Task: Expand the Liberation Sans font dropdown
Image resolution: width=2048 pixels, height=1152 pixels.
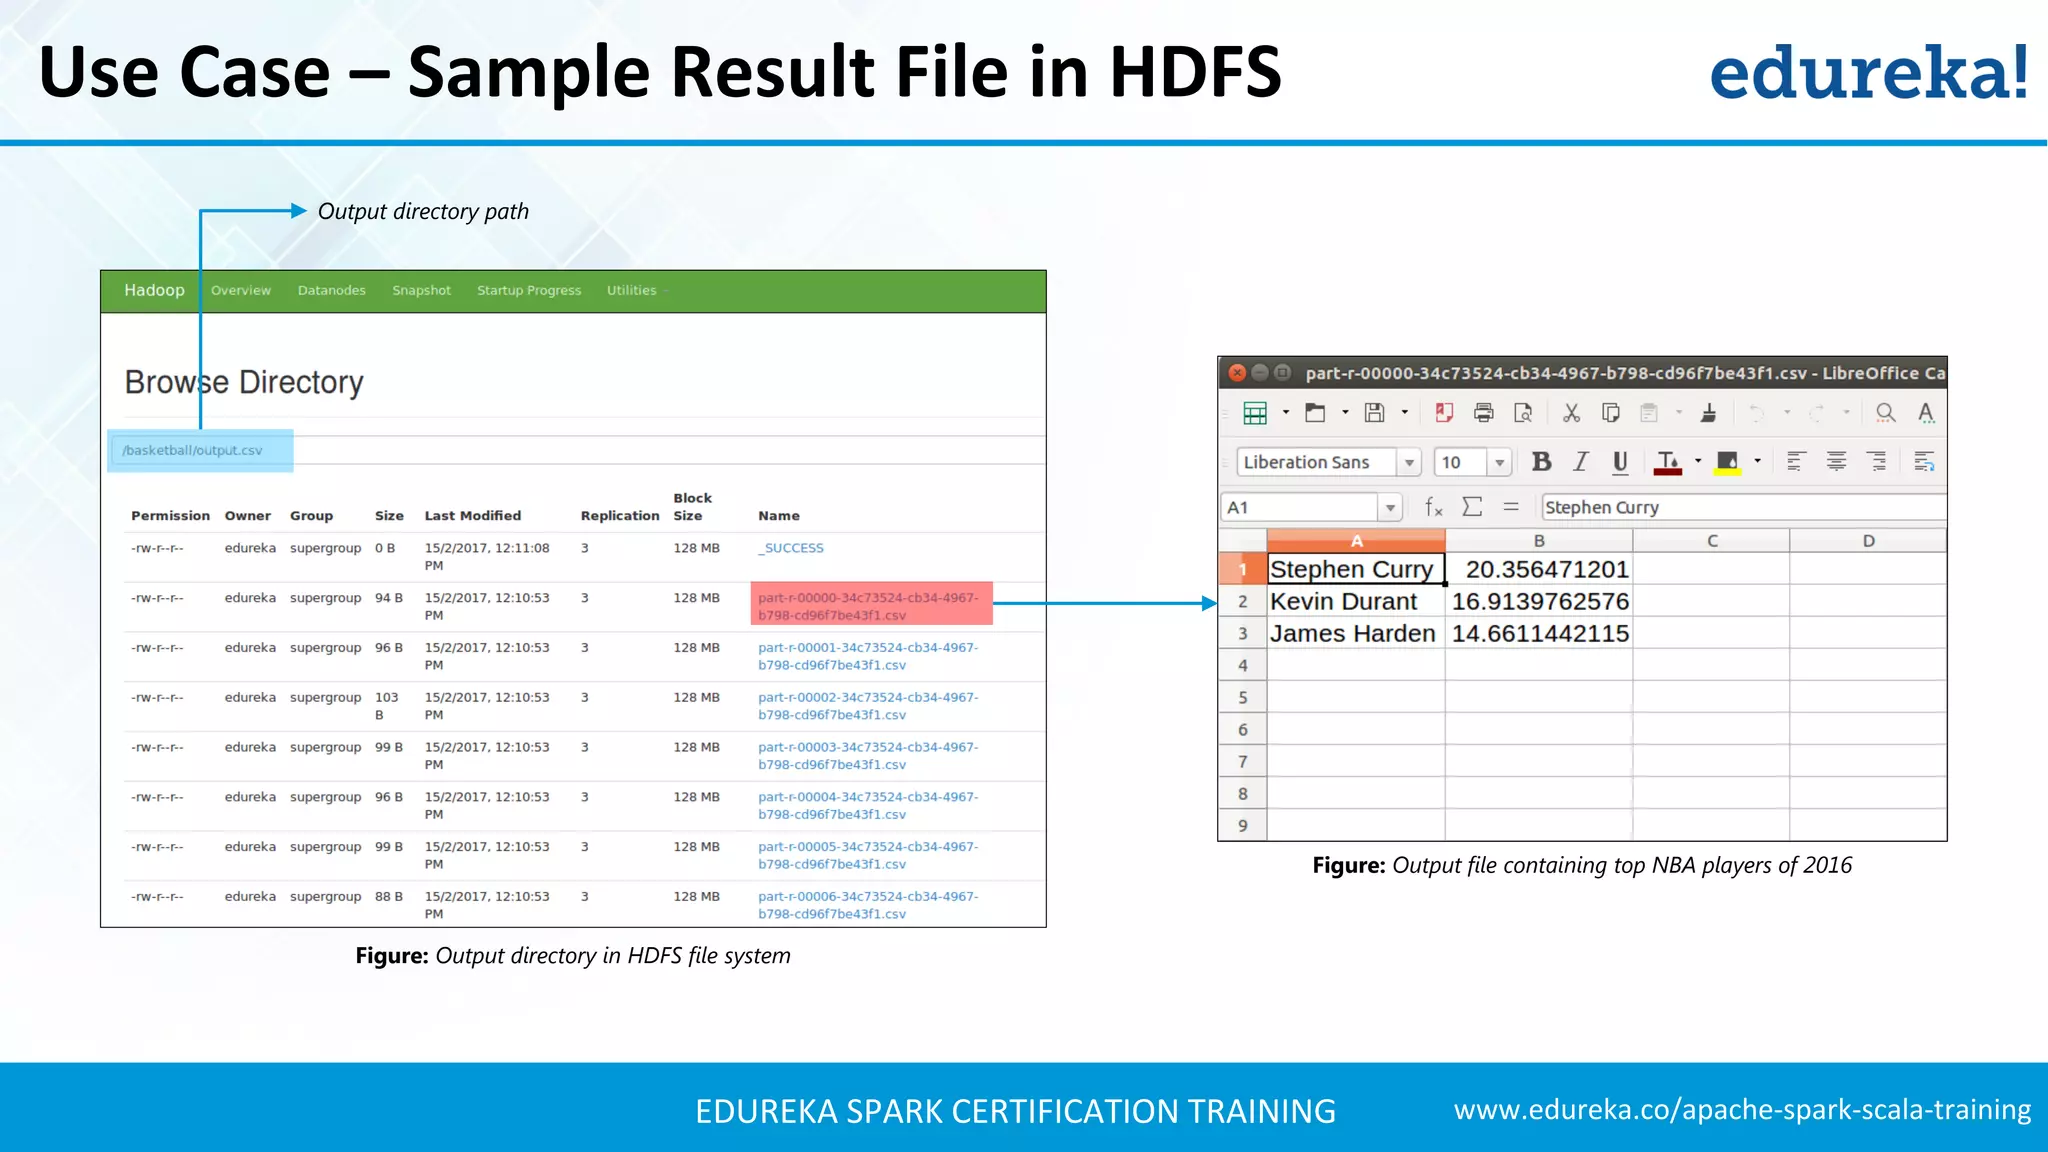Action: click(1409, 462)
